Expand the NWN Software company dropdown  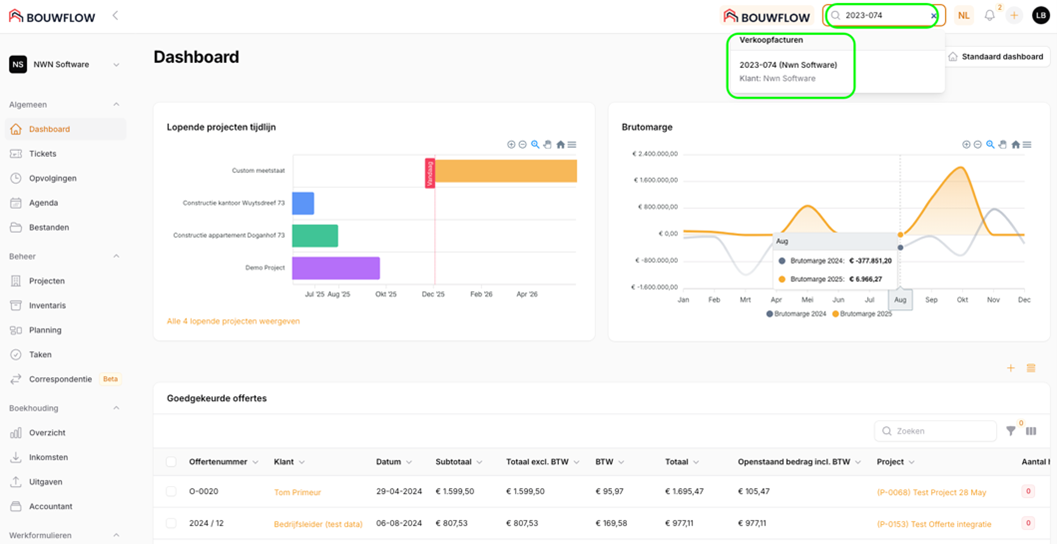(x=116, y=65)
